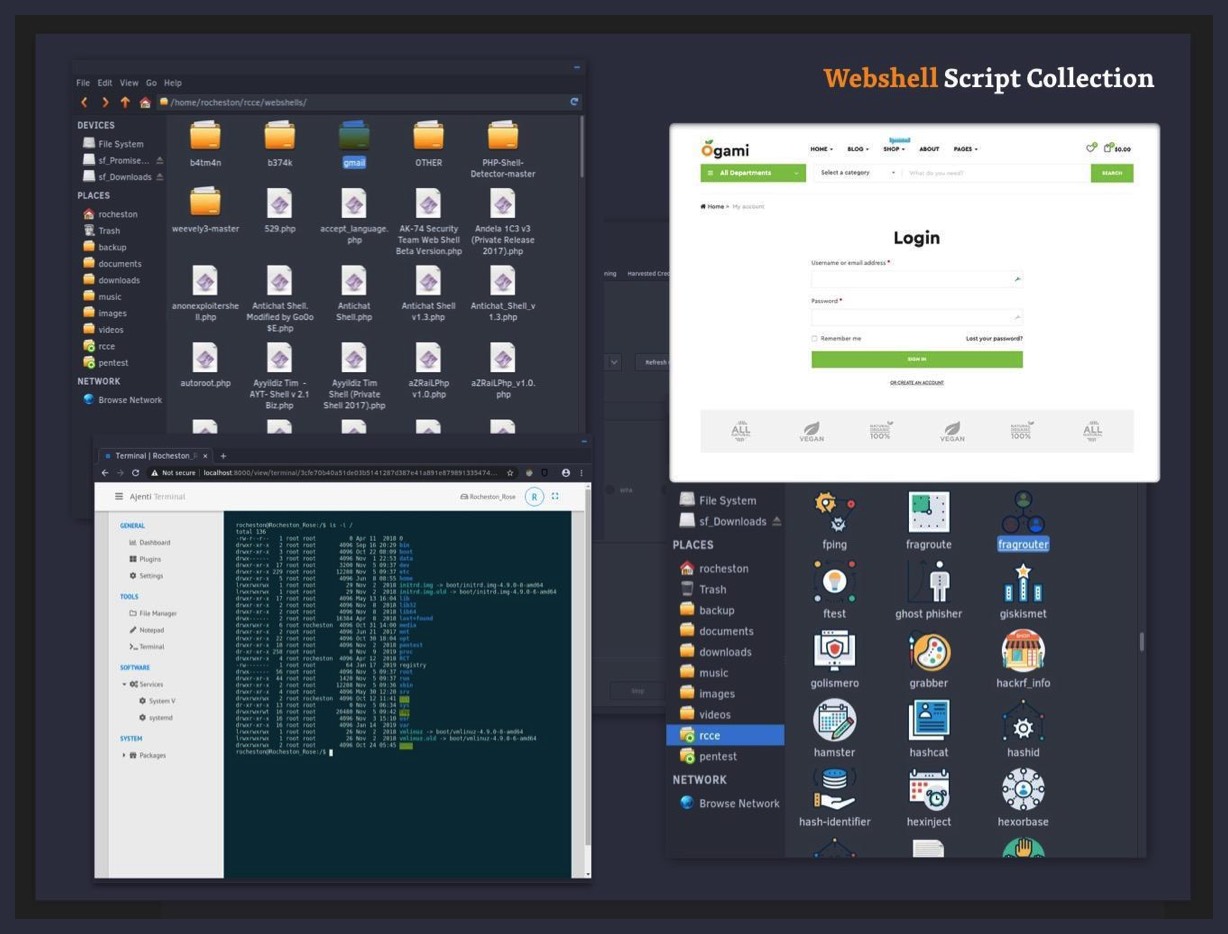Viewport: 1228px width, 934px height.
Task: Launch the ghost phisher icon
Action: (928, 581)
